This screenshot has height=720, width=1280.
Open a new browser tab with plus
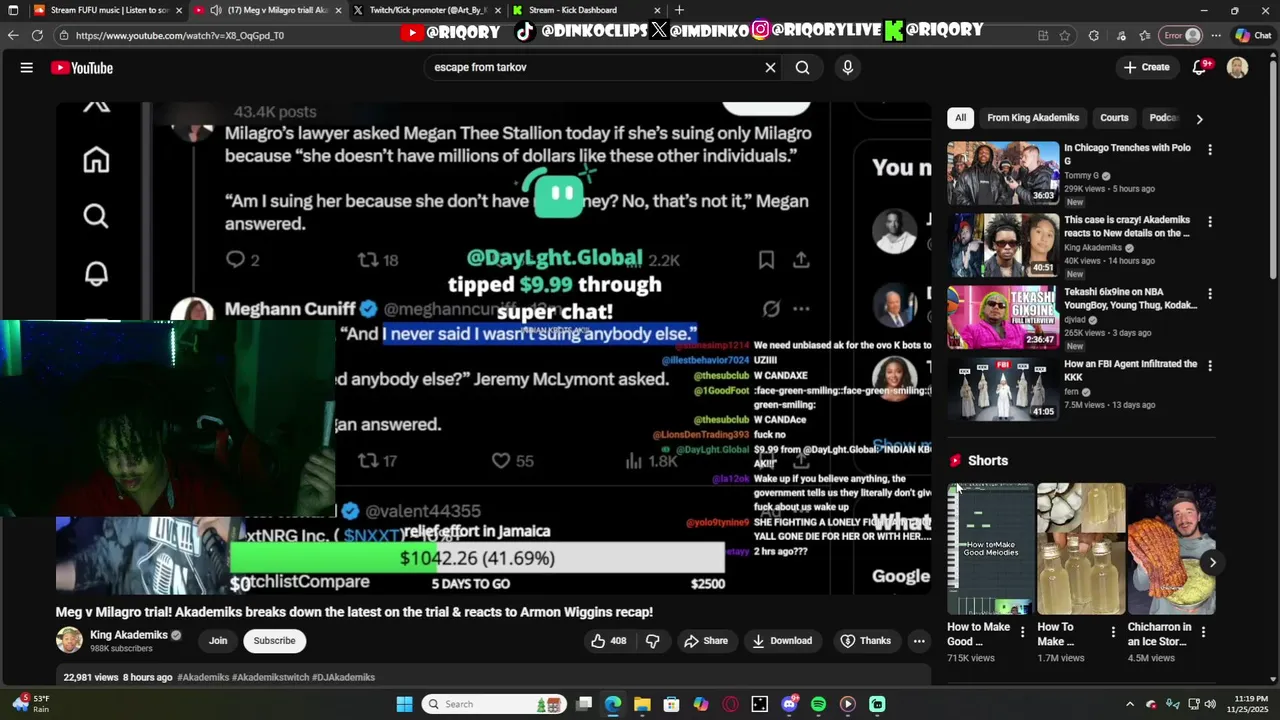679,10
